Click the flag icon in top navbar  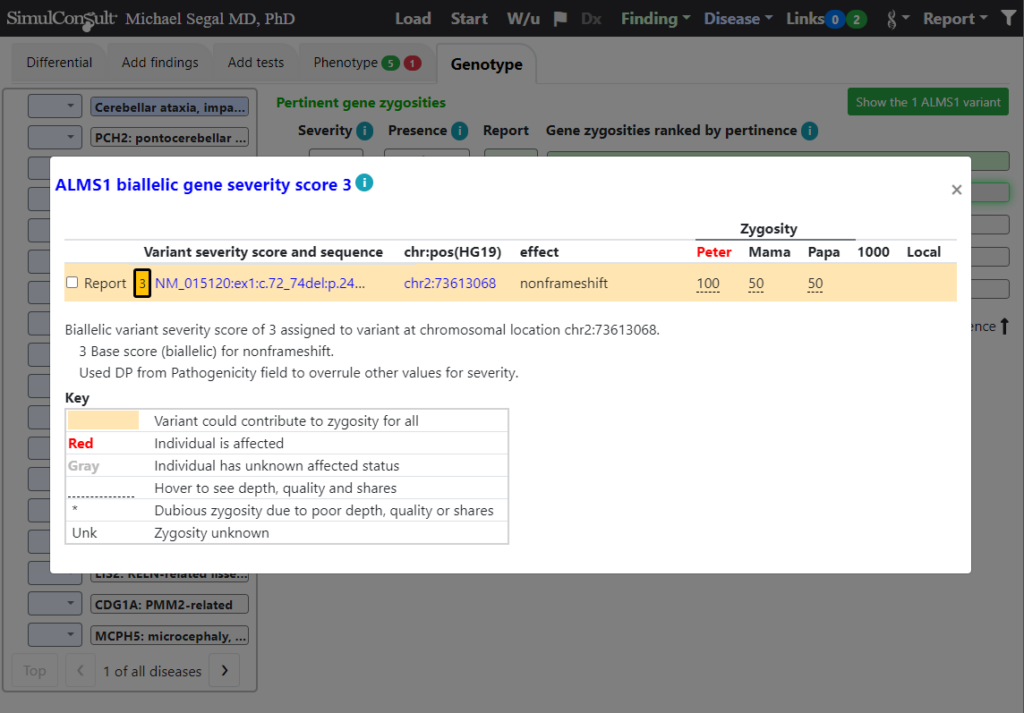tap(561, 19)
